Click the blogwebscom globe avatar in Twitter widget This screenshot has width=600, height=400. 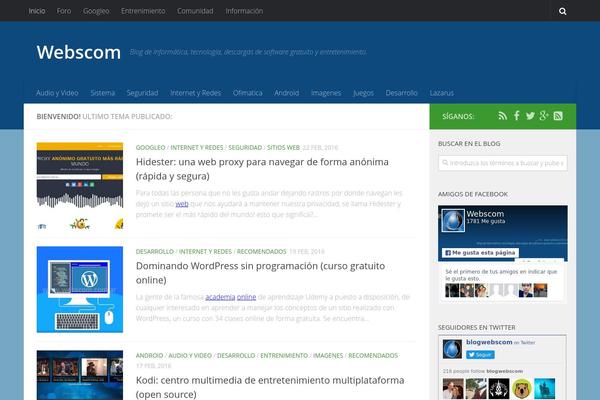[x=452, y=349]
